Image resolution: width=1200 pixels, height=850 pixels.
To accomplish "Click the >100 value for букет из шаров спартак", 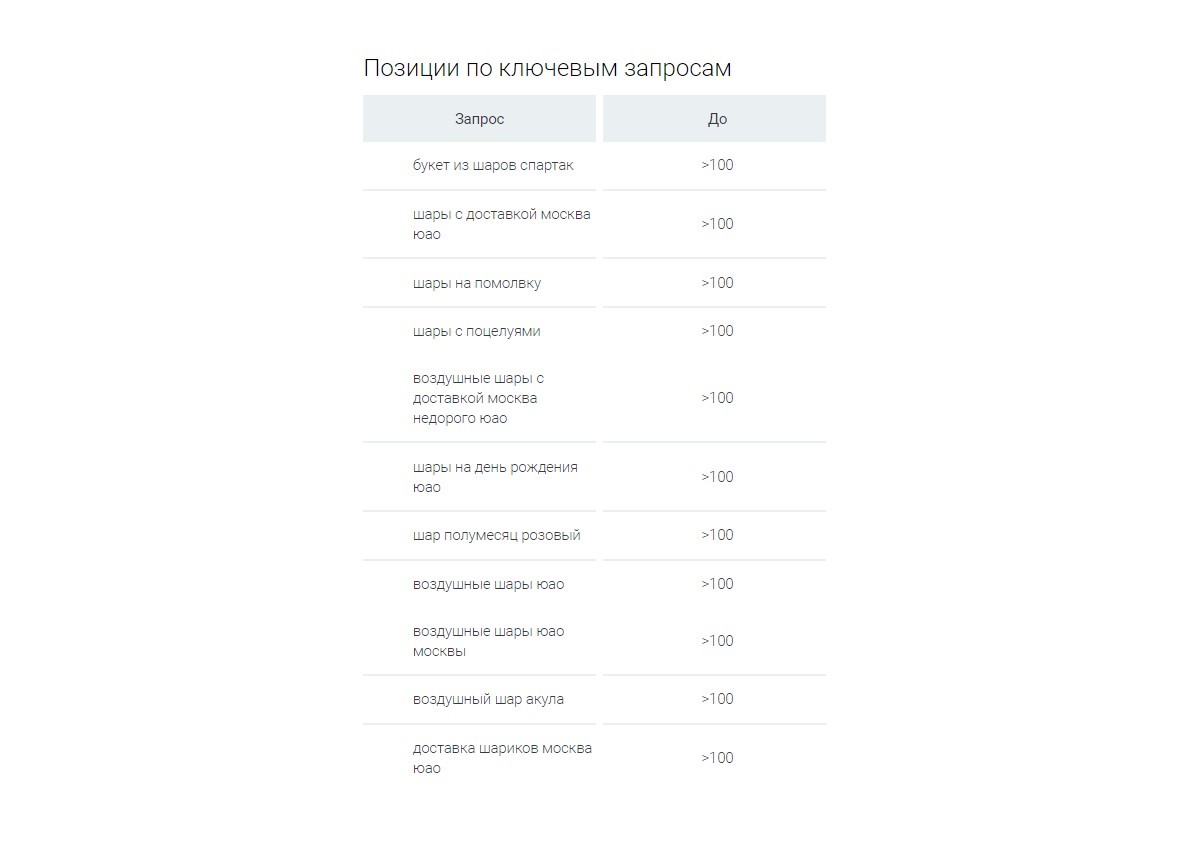I will pos(717,165).
